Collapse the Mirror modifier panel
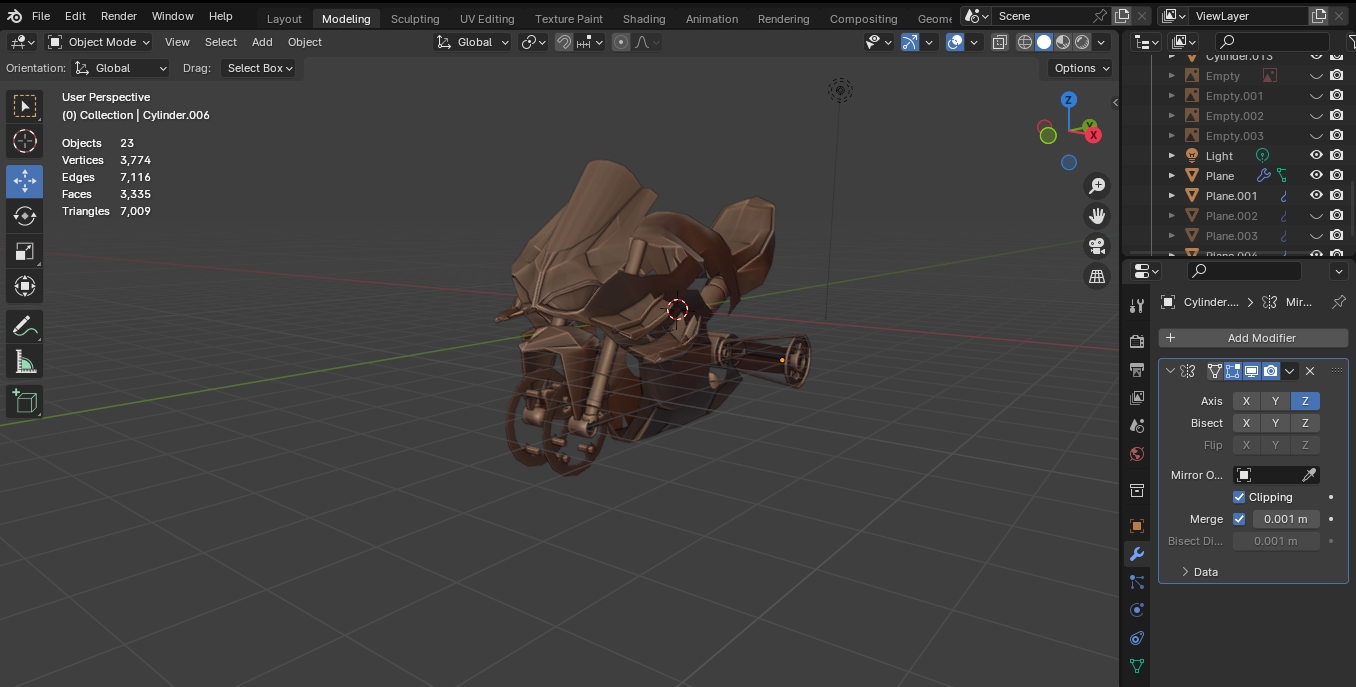The height and width of the screenshot is (687, 1356). tap(1170, 371)
